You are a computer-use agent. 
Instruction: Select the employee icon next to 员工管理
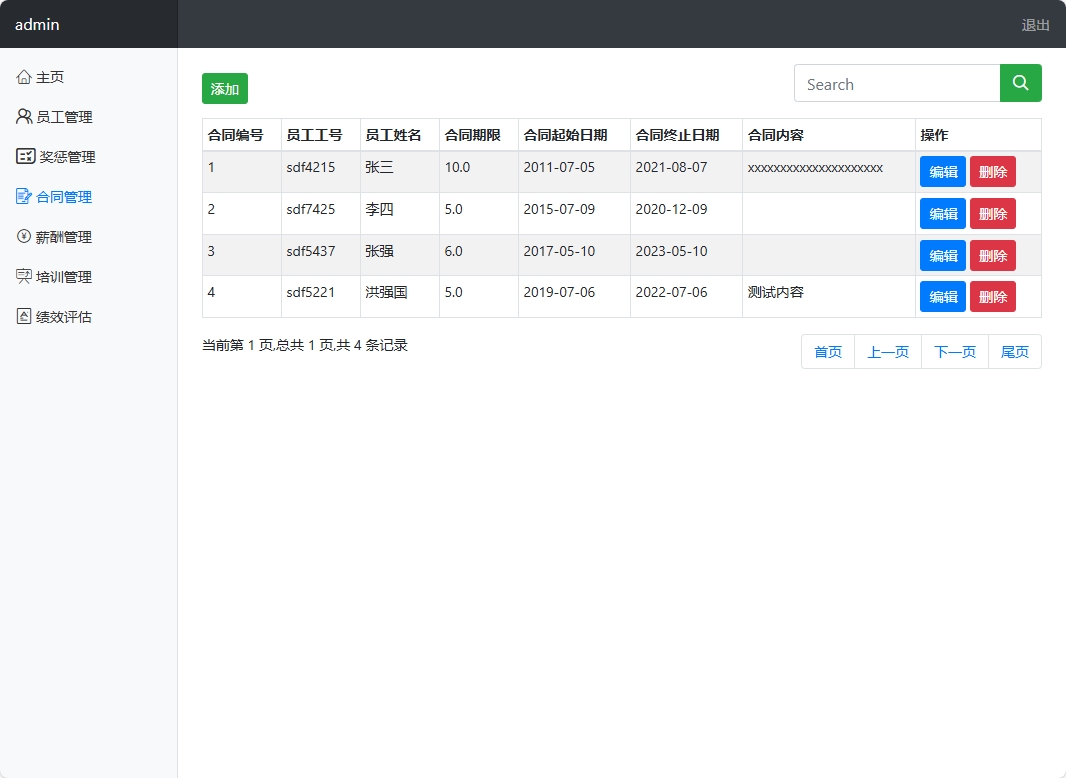24,116
